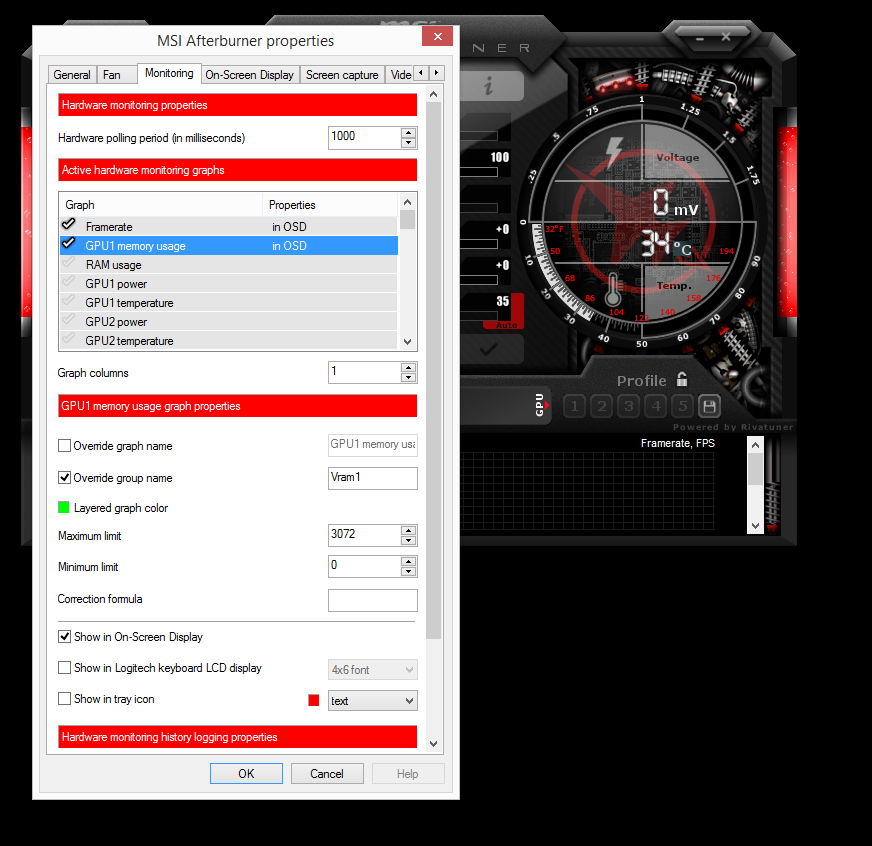
Task: Select the Monitoring tab
Action: [x=169, y=73]
